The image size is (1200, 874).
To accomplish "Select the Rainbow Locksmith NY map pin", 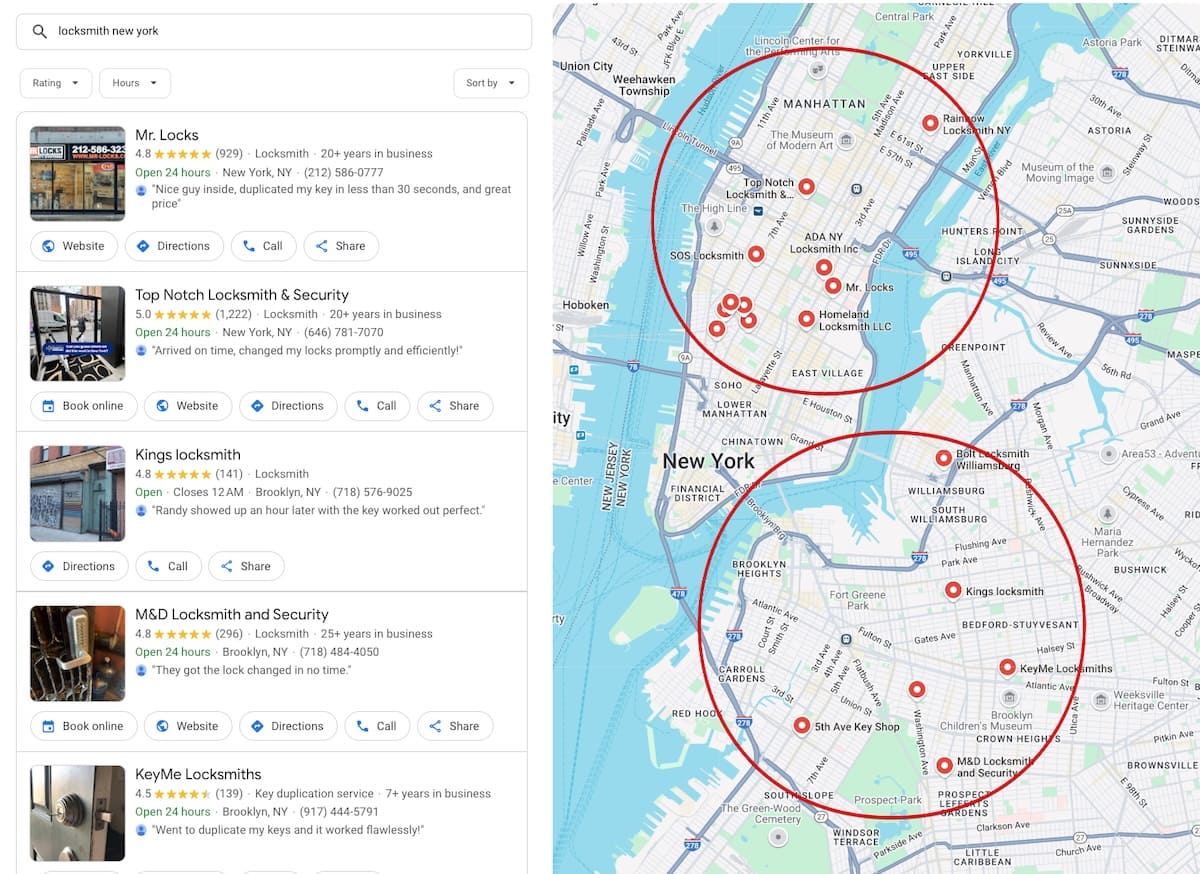I will pyautogui.click(x=930, y=123).
